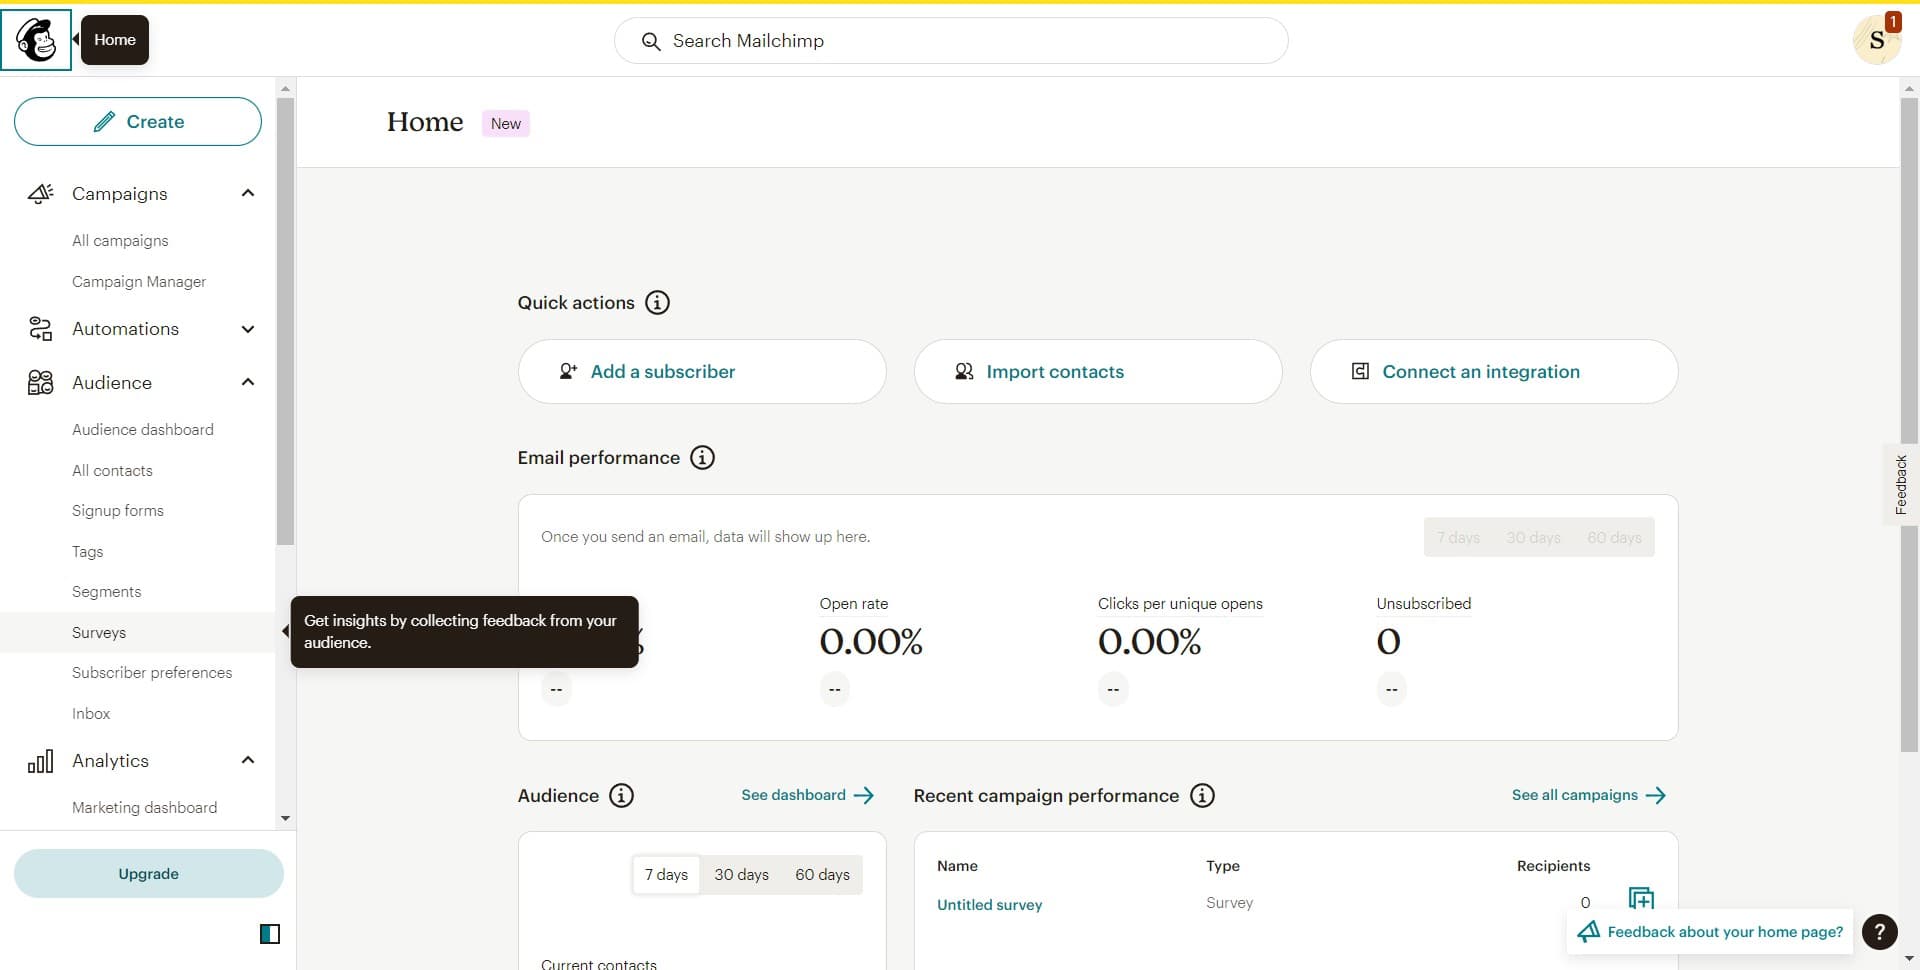
Task: Open the Surveys sidebar item
Action: (98, 632)
